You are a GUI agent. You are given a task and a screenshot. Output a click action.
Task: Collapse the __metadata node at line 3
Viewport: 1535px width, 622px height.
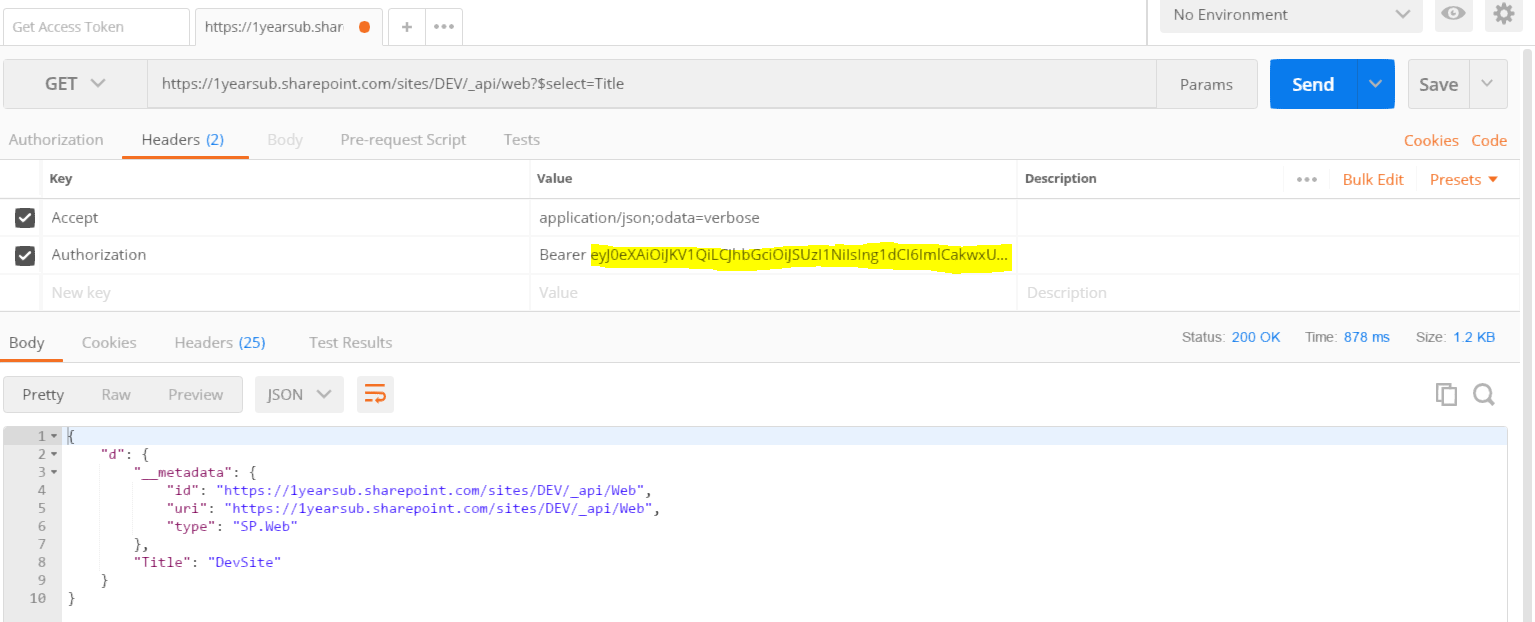point(55,471)
